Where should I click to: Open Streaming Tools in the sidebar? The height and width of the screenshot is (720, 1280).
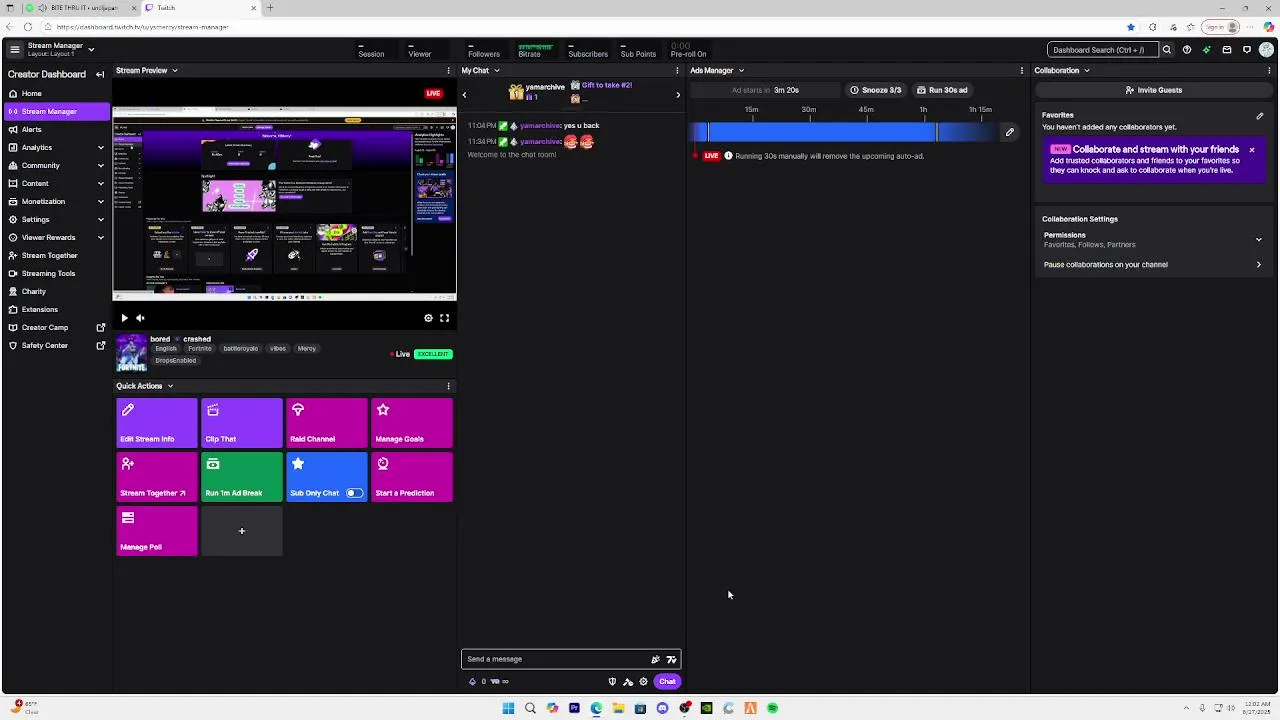pos(56,273)
